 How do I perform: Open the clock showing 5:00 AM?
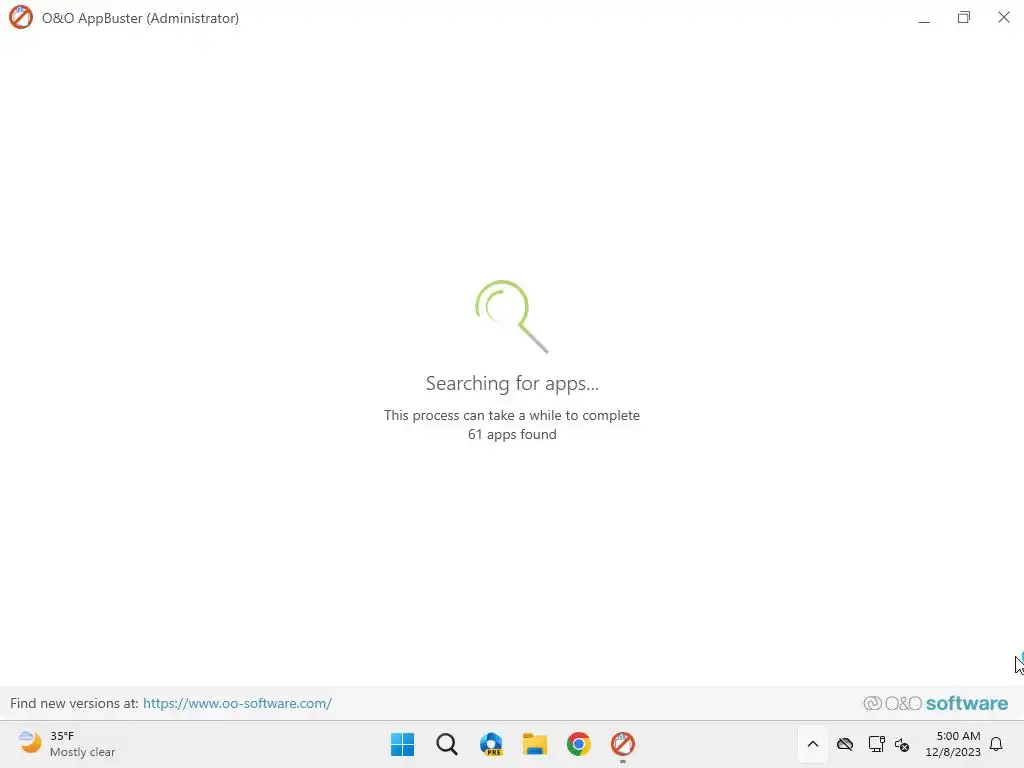pos(953,744)
